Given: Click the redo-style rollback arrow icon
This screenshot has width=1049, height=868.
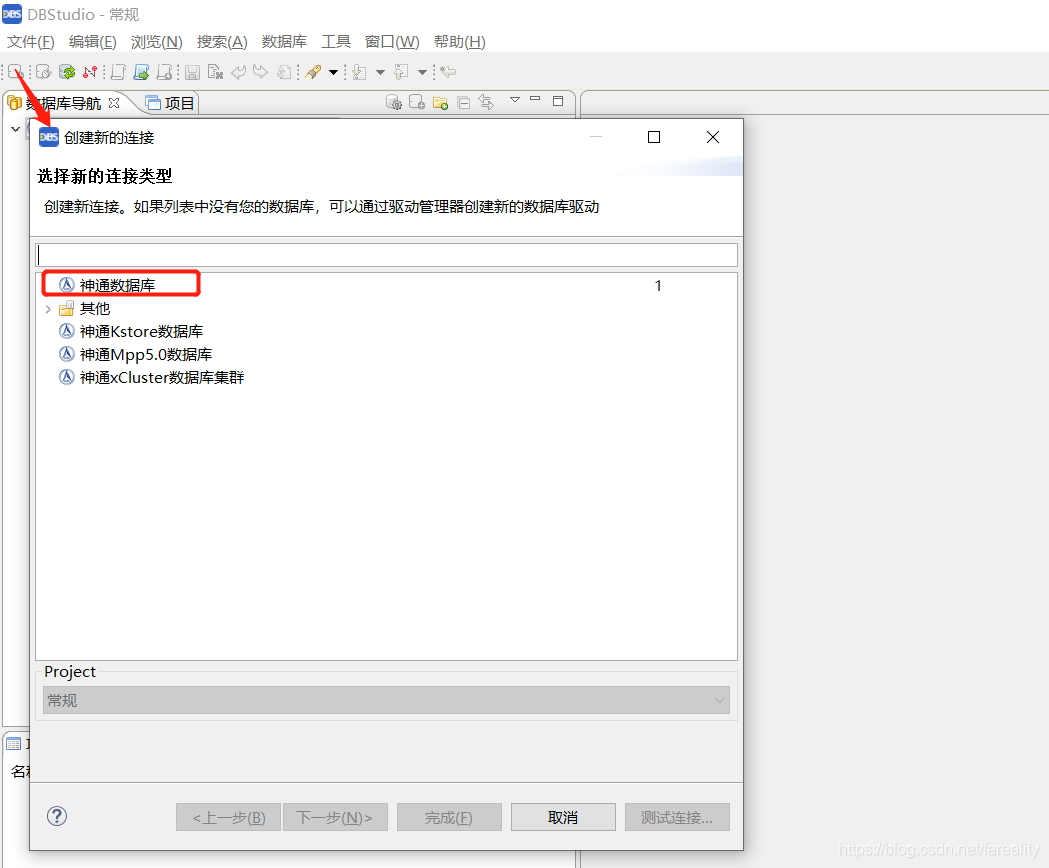Looking at the screenshot, I should click(260, 72).
